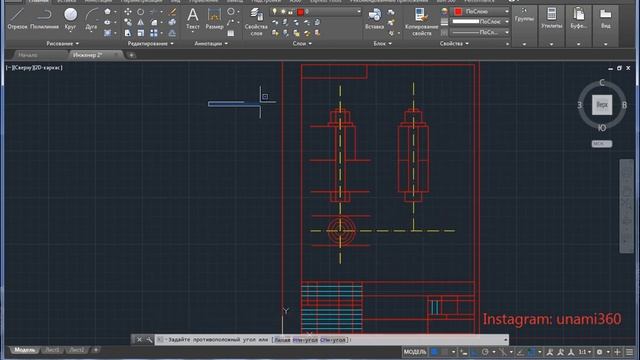Switch to the Лист1 layout tab
640x360 pixels.
coord(52,350)
